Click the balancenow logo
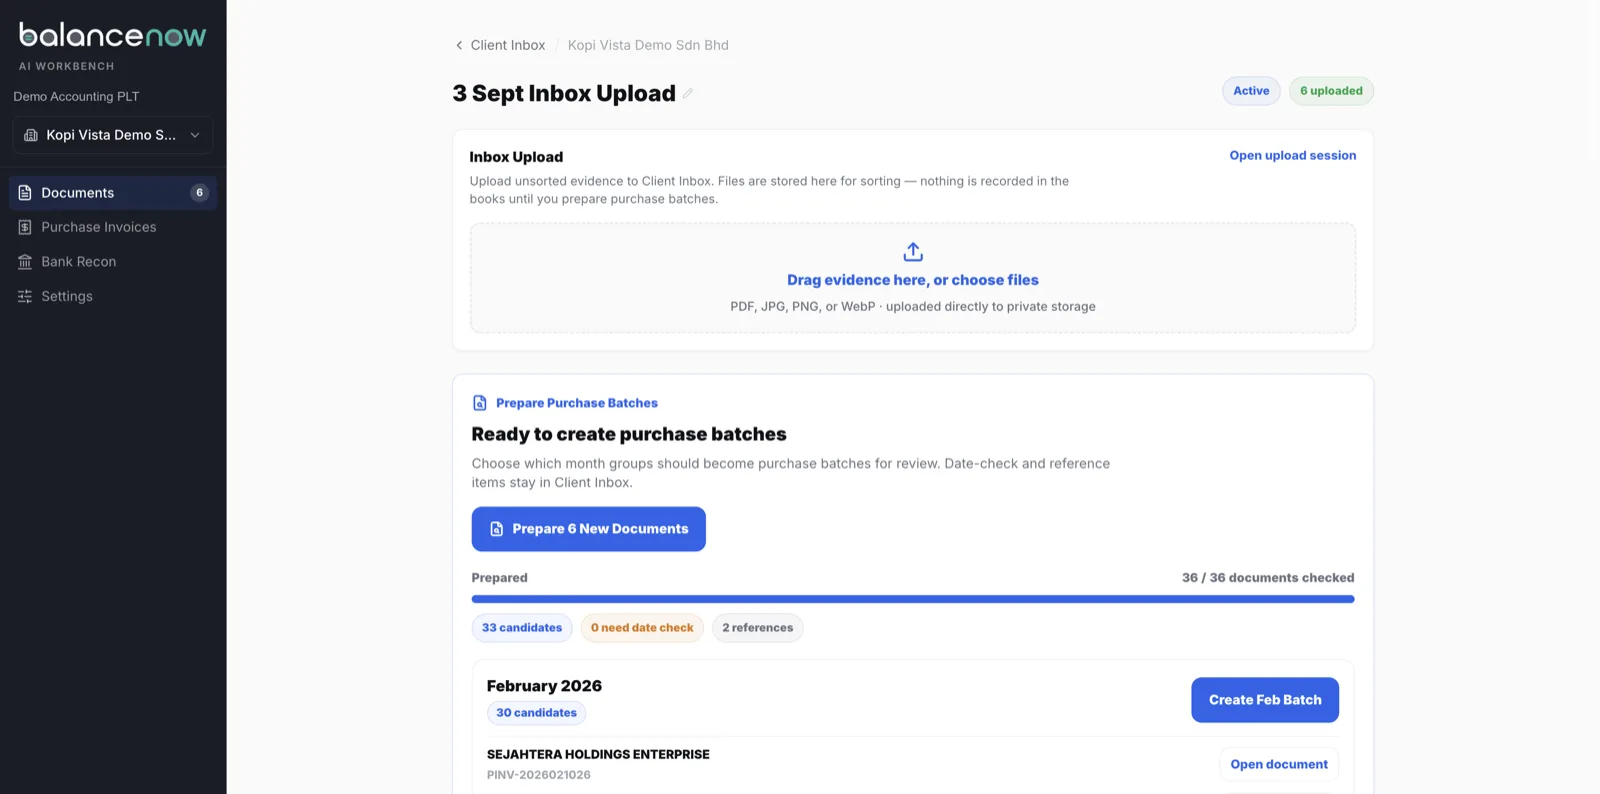The image size is (1600, 794). tap(113, 36)
